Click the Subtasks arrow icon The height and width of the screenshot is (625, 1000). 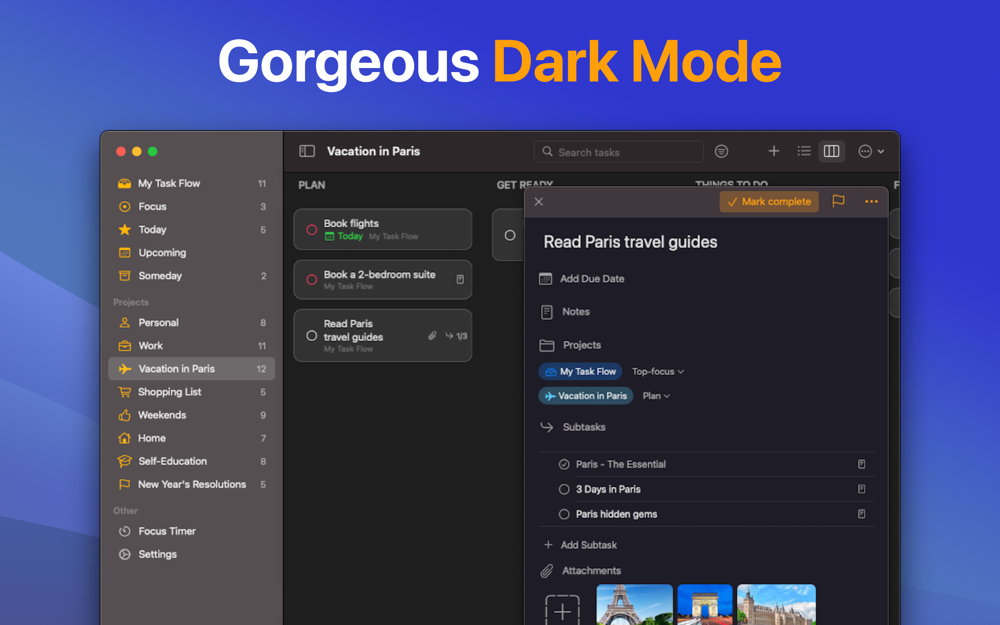(x=547, y=427)
